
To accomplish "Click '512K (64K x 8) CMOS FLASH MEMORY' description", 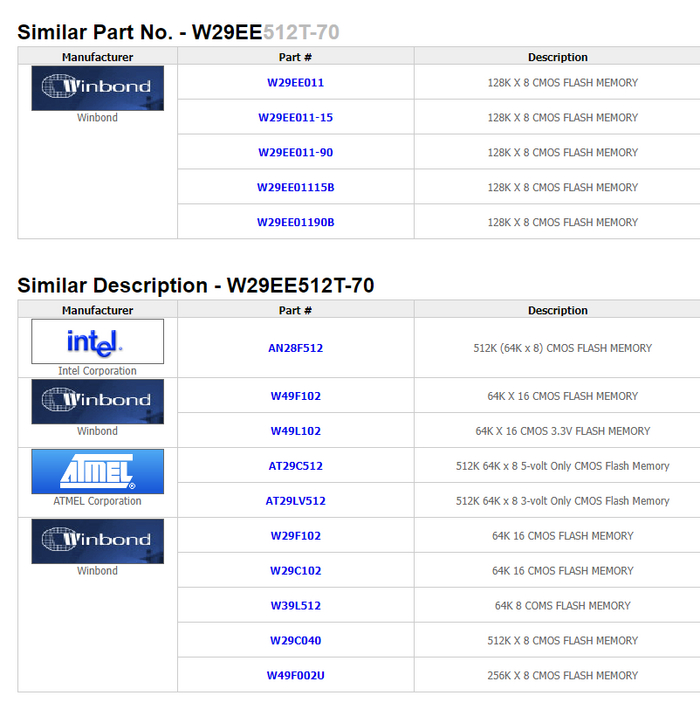I will (x=563, y=348).
